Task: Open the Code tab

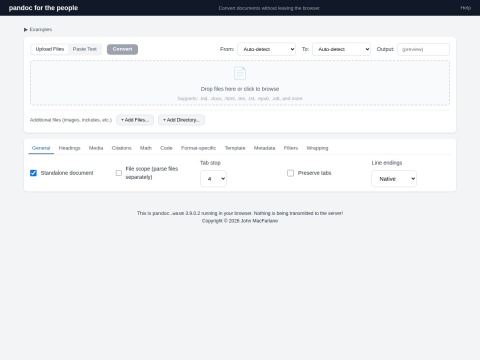Action: tap(166, 148)
